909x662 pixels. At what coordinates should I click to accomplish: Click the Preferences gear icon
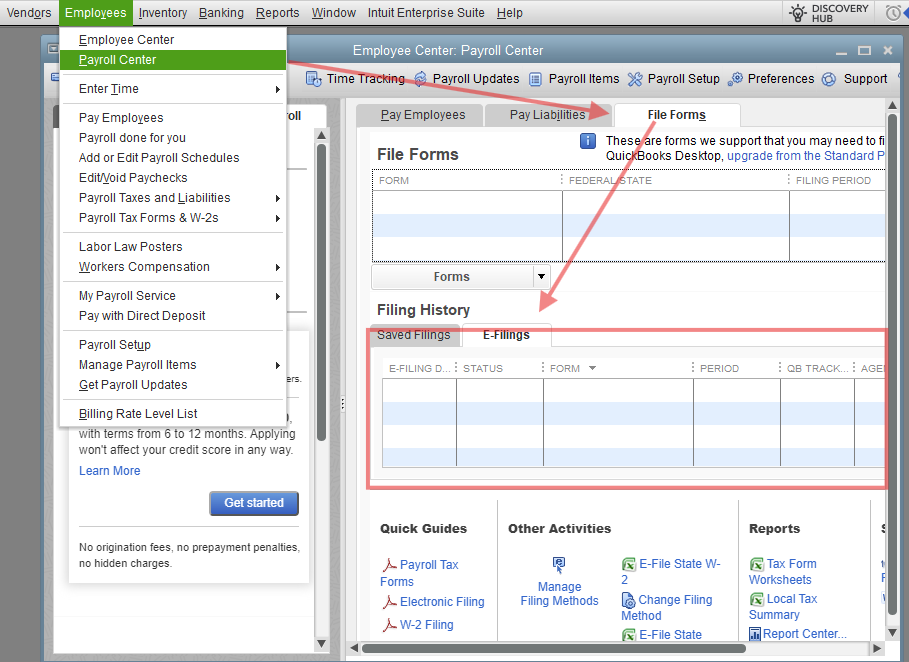pyautogui.click(x=735, y=79)
